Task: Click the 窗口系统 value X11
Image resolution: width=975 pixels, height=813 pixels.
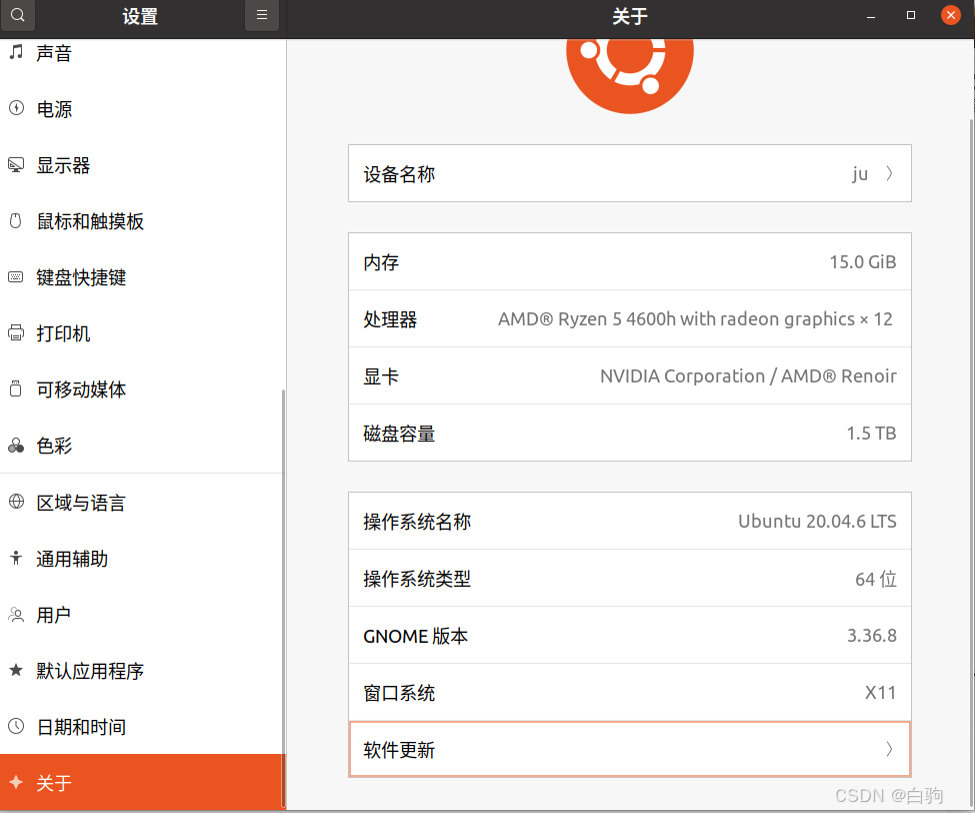Action: (x=880, y=693)
